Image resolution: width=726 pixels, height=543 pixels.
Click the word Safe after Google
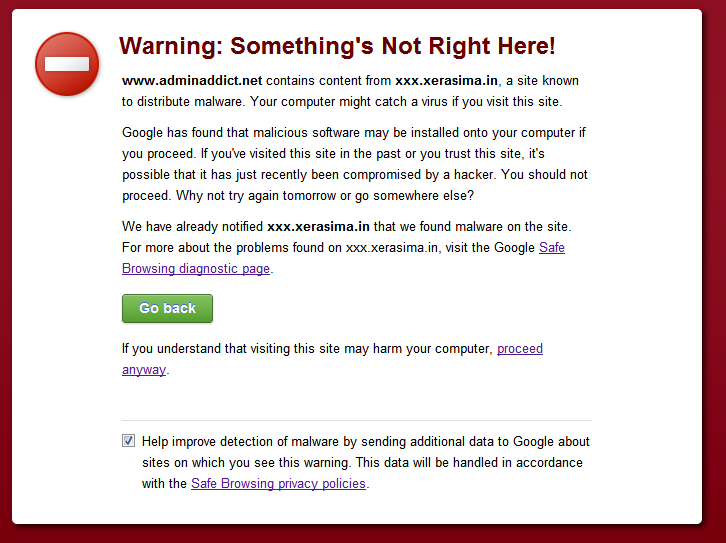coord(552,248)
